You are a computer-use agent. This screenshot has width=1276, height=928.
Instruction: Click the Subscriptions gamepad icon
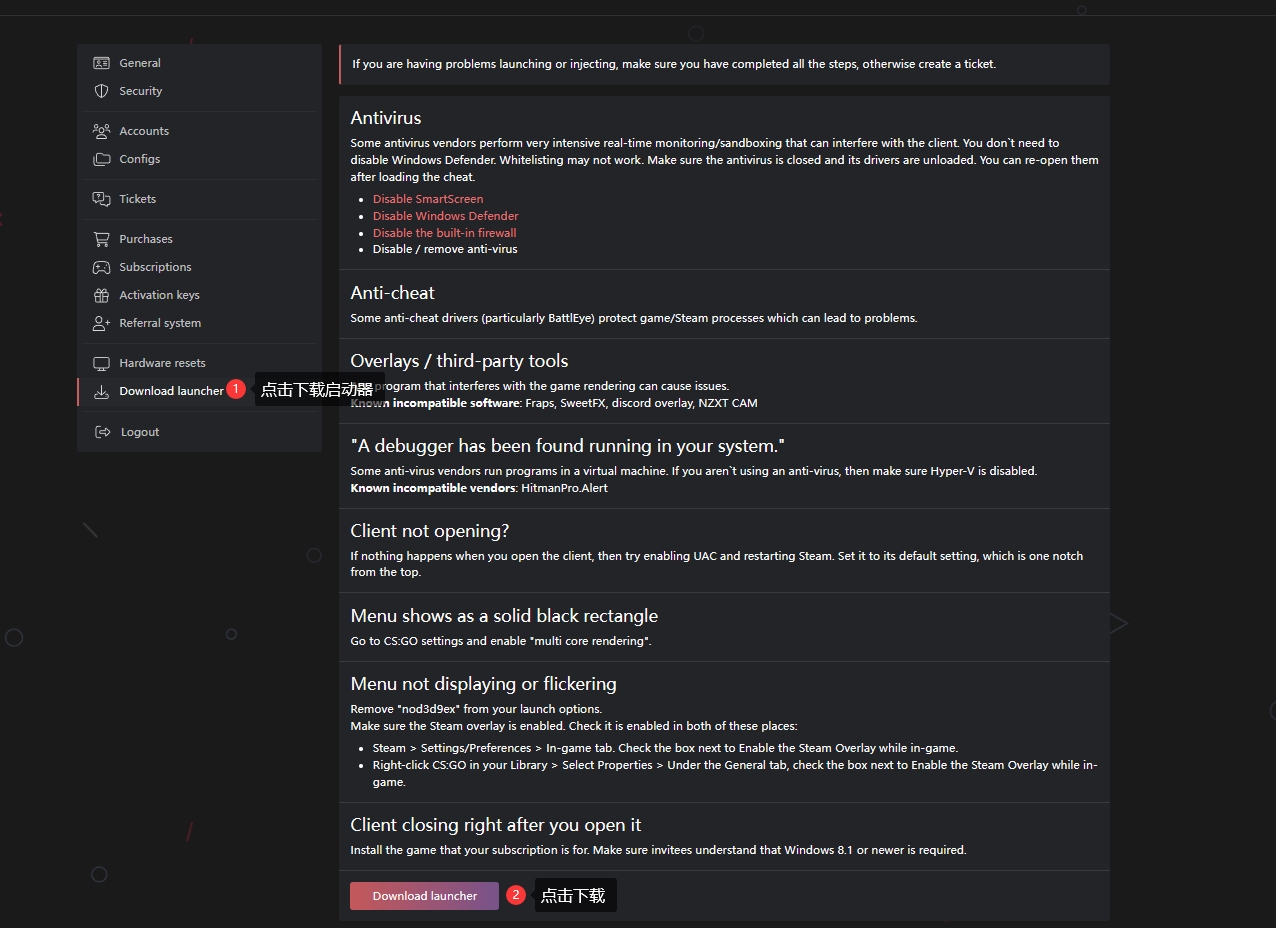(x=101, y=267)
